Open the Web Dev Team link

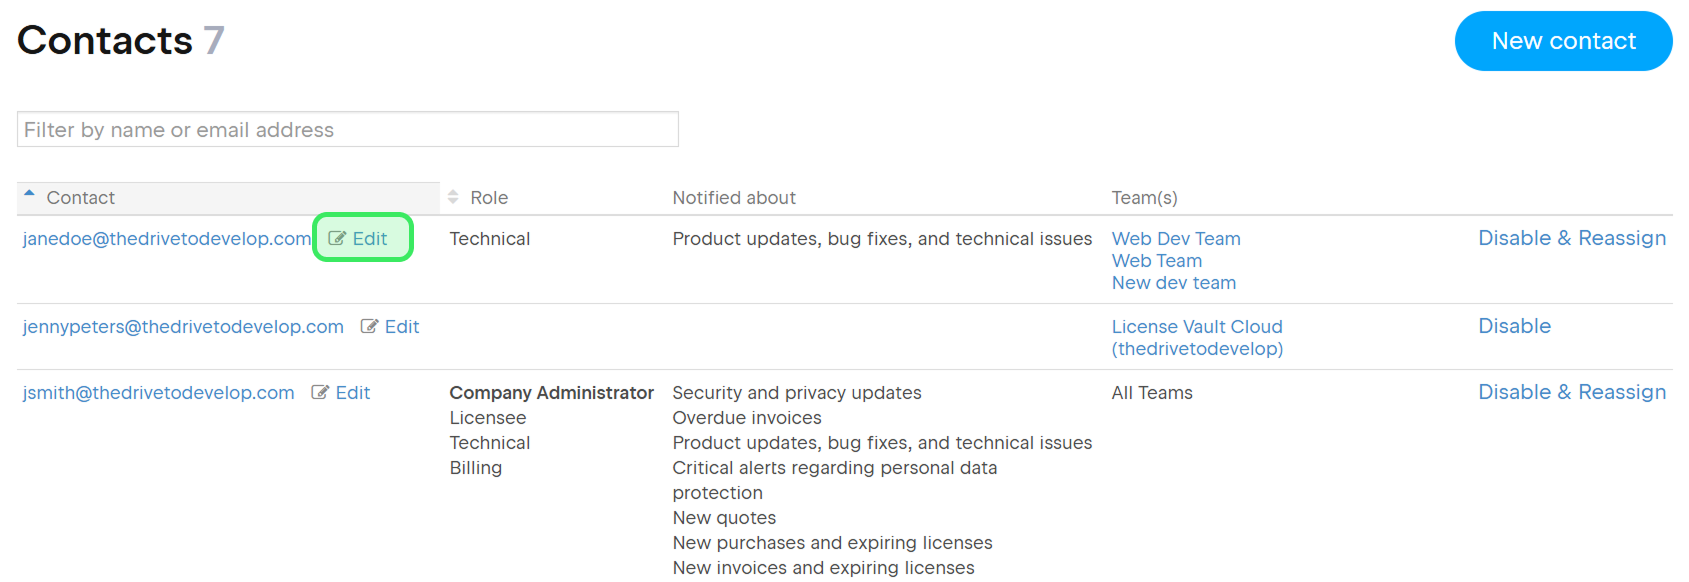point(1176,239)
